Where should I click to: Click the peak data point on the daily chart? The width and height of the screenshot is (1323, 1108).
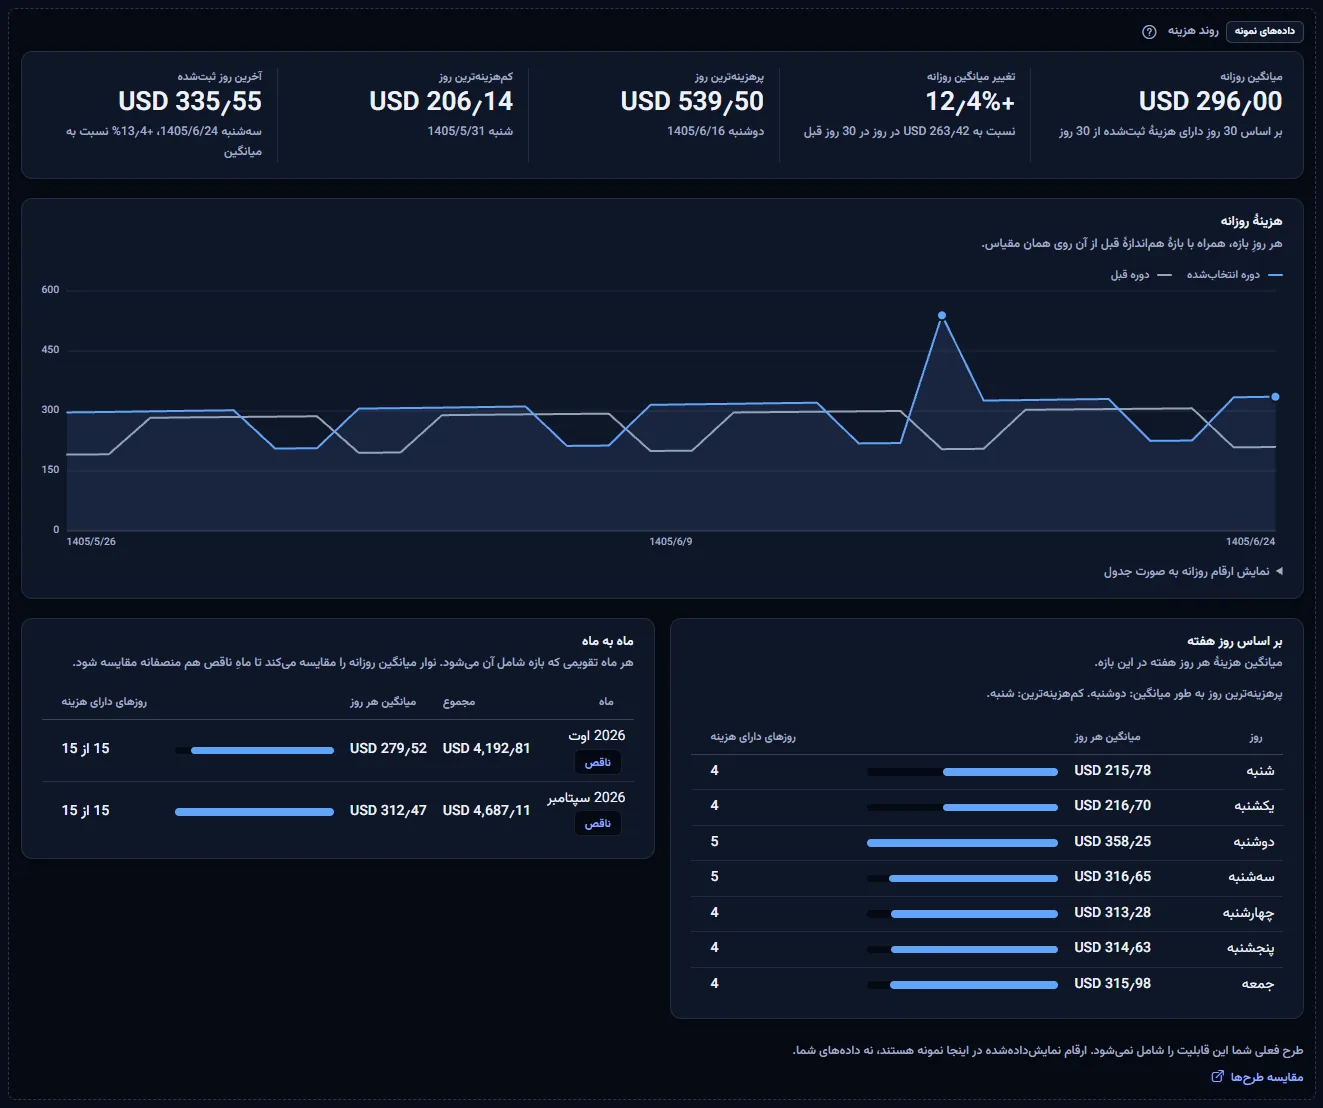[x=942, y=316]
